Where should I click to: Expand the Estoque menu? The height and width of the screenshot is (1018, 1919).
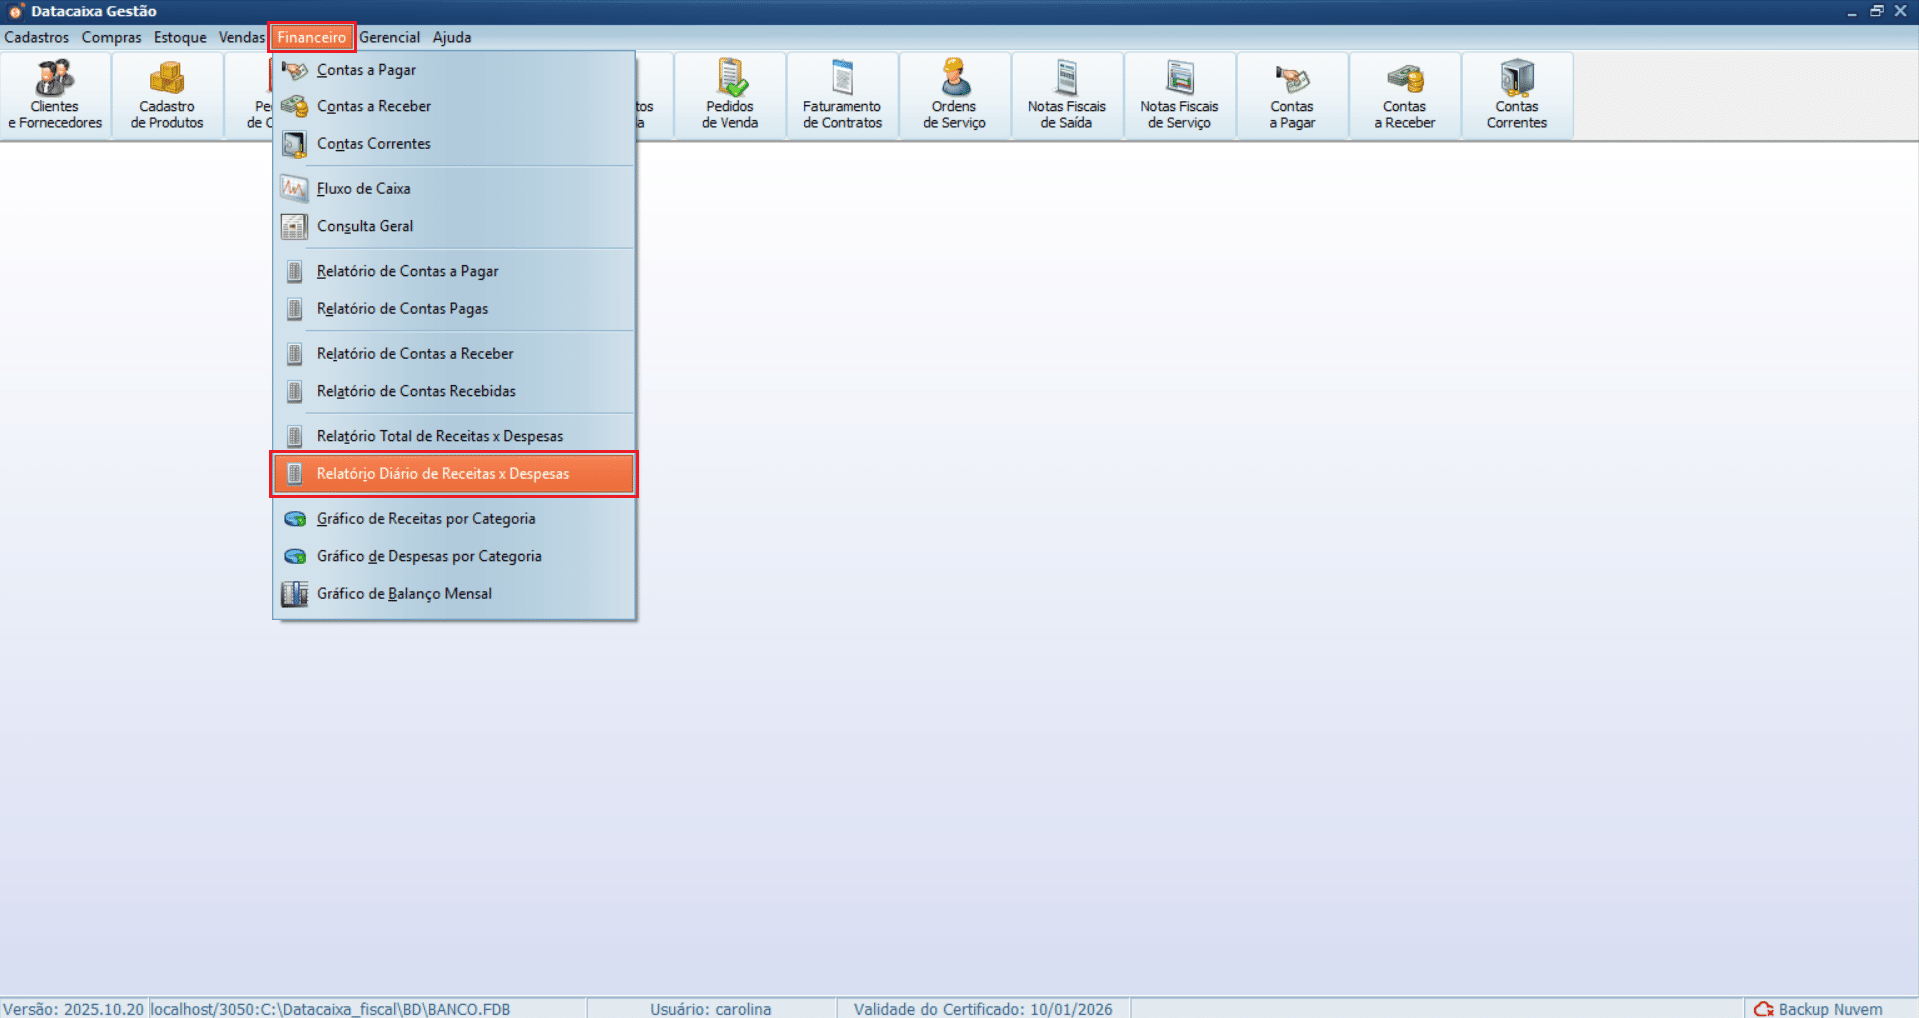tap(180, 38)
